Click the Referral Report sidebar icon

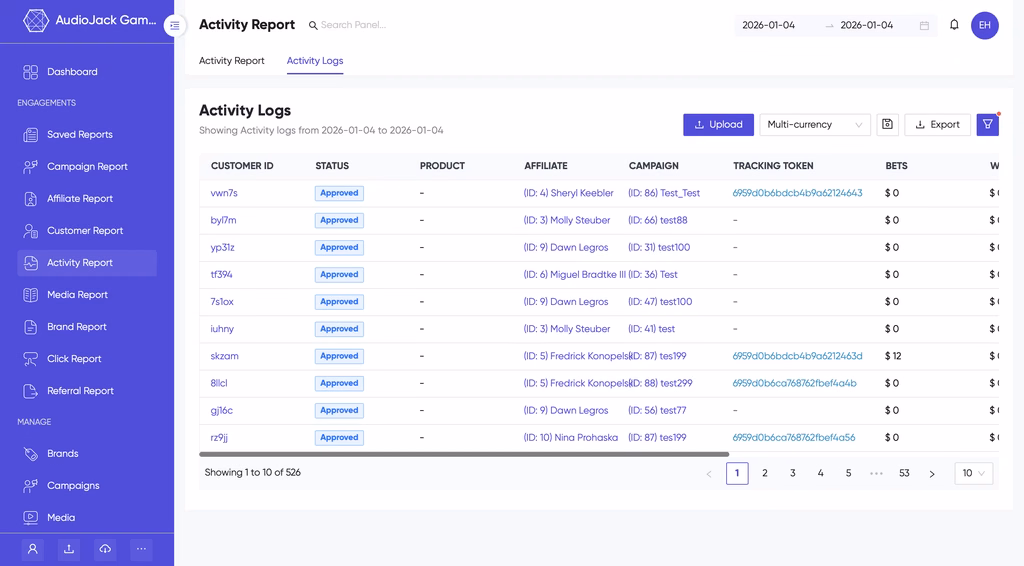click(x=31, y=390)
